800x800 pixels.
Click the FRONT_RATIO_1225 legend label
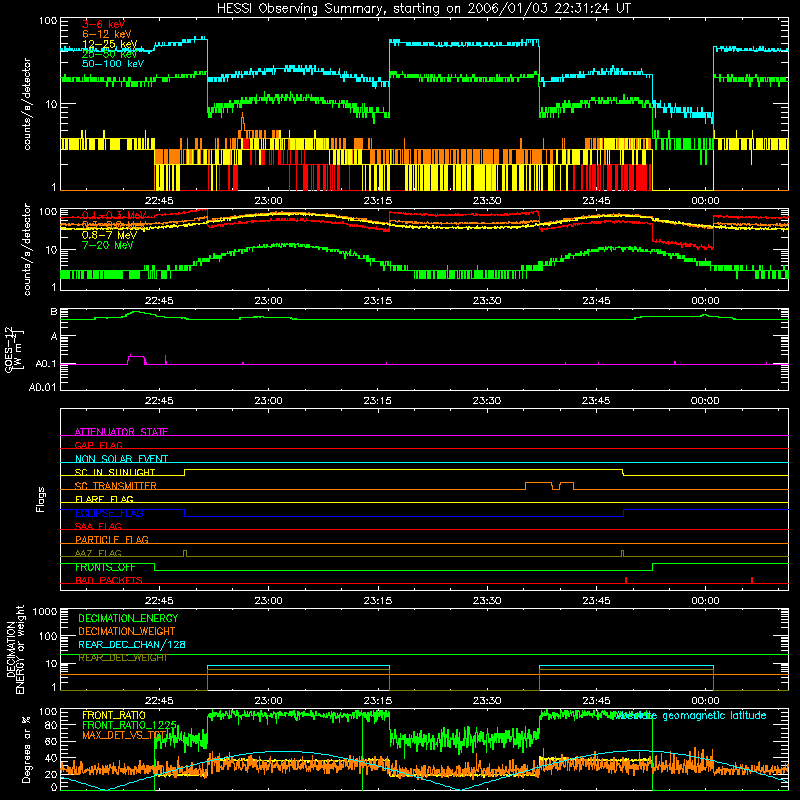click(x=129, y=725)
